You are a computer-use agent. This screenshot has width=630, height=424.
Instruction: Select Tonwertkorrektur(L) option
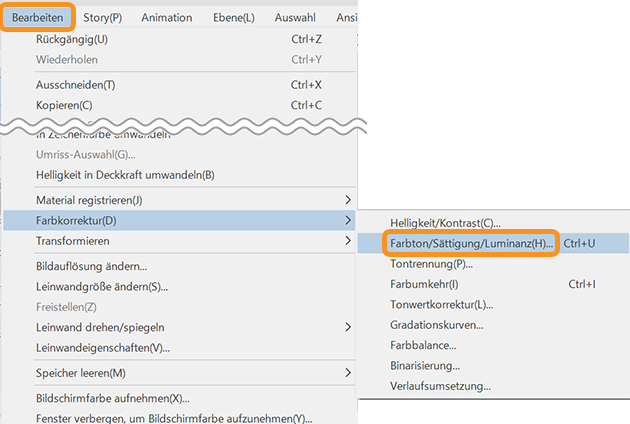441,304
